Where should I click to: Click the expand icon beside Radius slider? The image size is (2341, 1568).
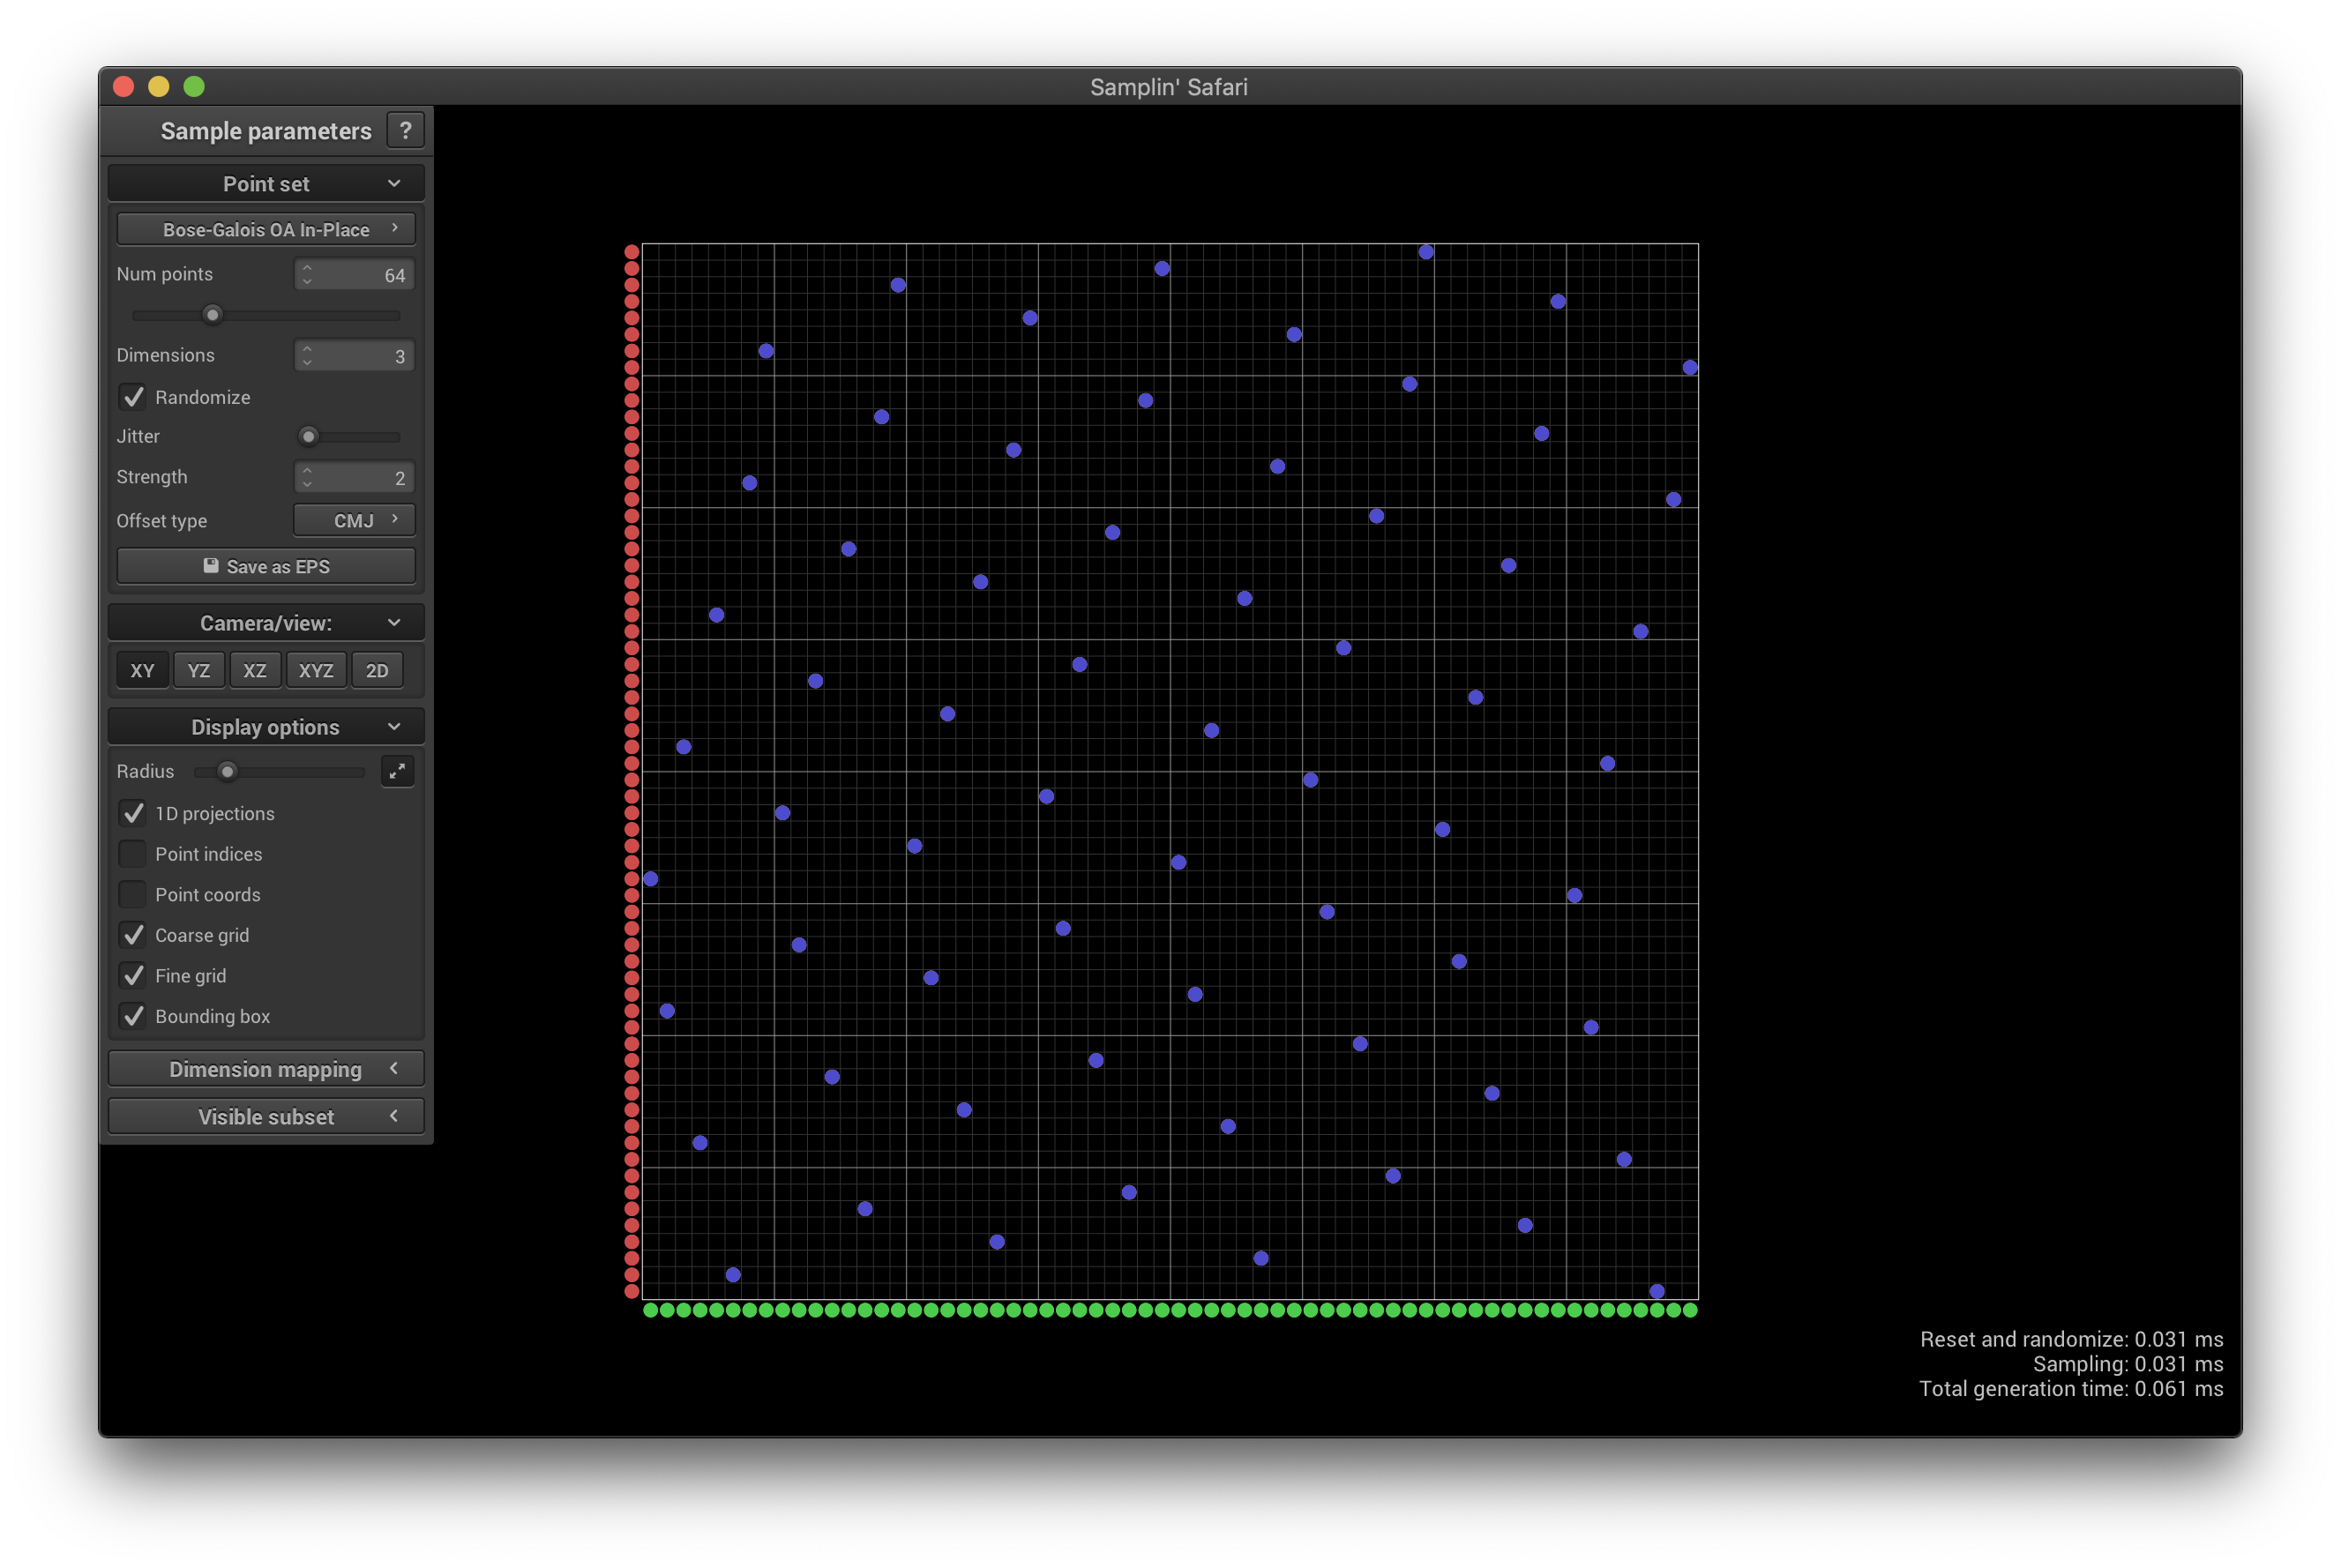397,771
